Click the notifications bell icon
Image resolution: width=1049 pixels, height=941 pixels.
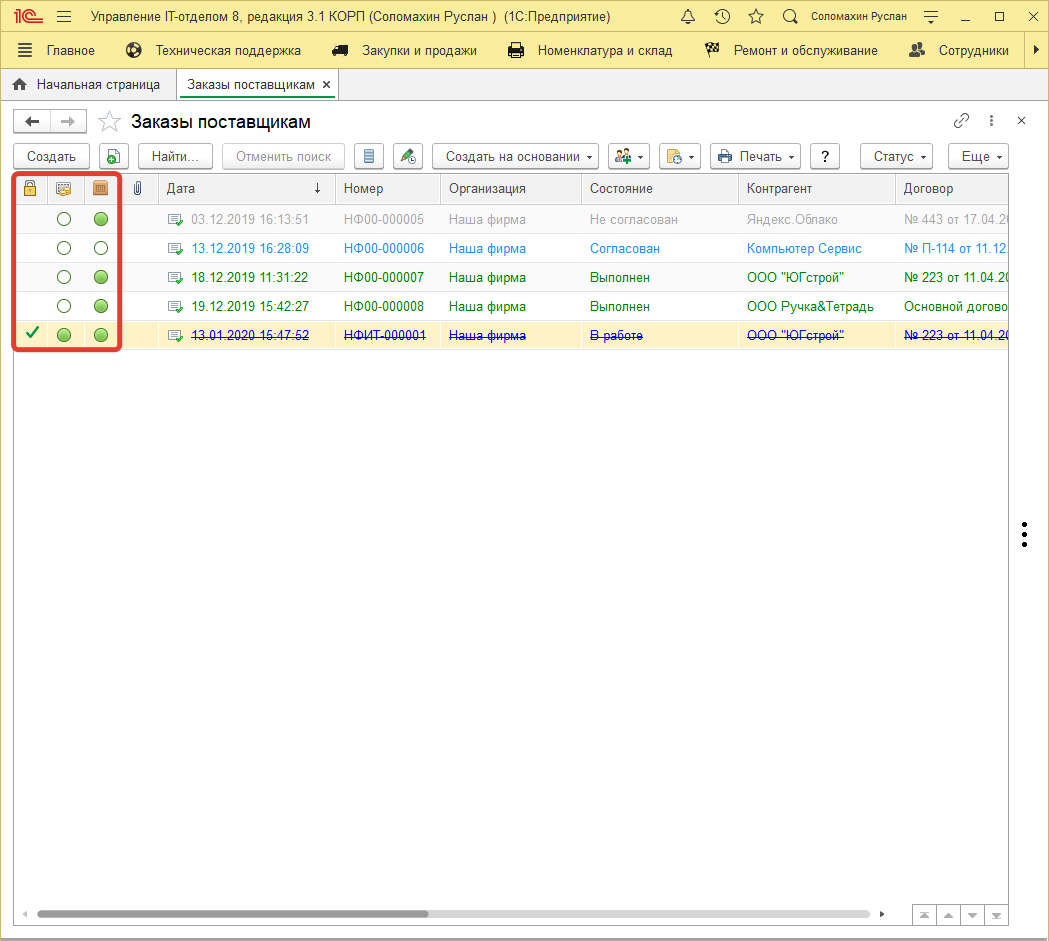pyautogui.click(x=687, y=17)
